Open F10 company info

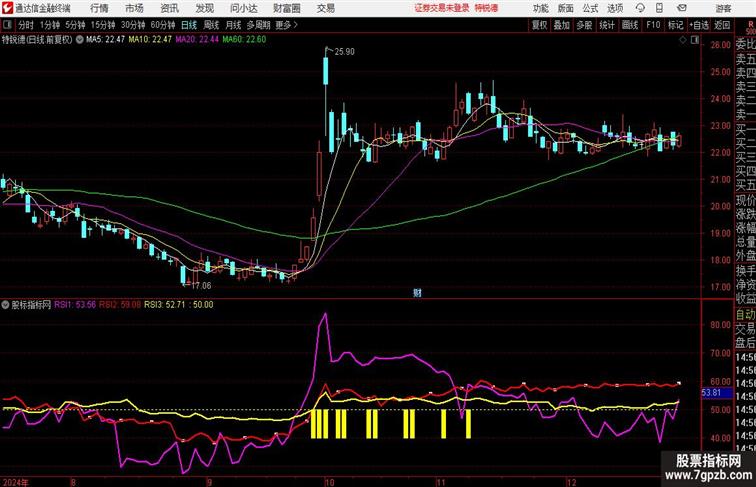pyautogui.click(x=653, y=25)
